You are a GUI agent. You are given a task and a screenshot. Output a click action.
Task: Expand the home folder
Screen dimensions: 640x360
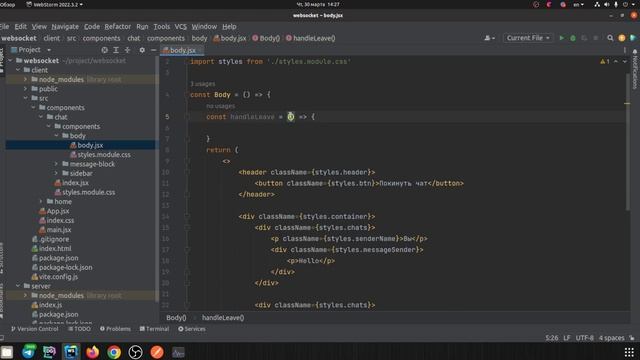pyautogui.click(x=41, y=202)
